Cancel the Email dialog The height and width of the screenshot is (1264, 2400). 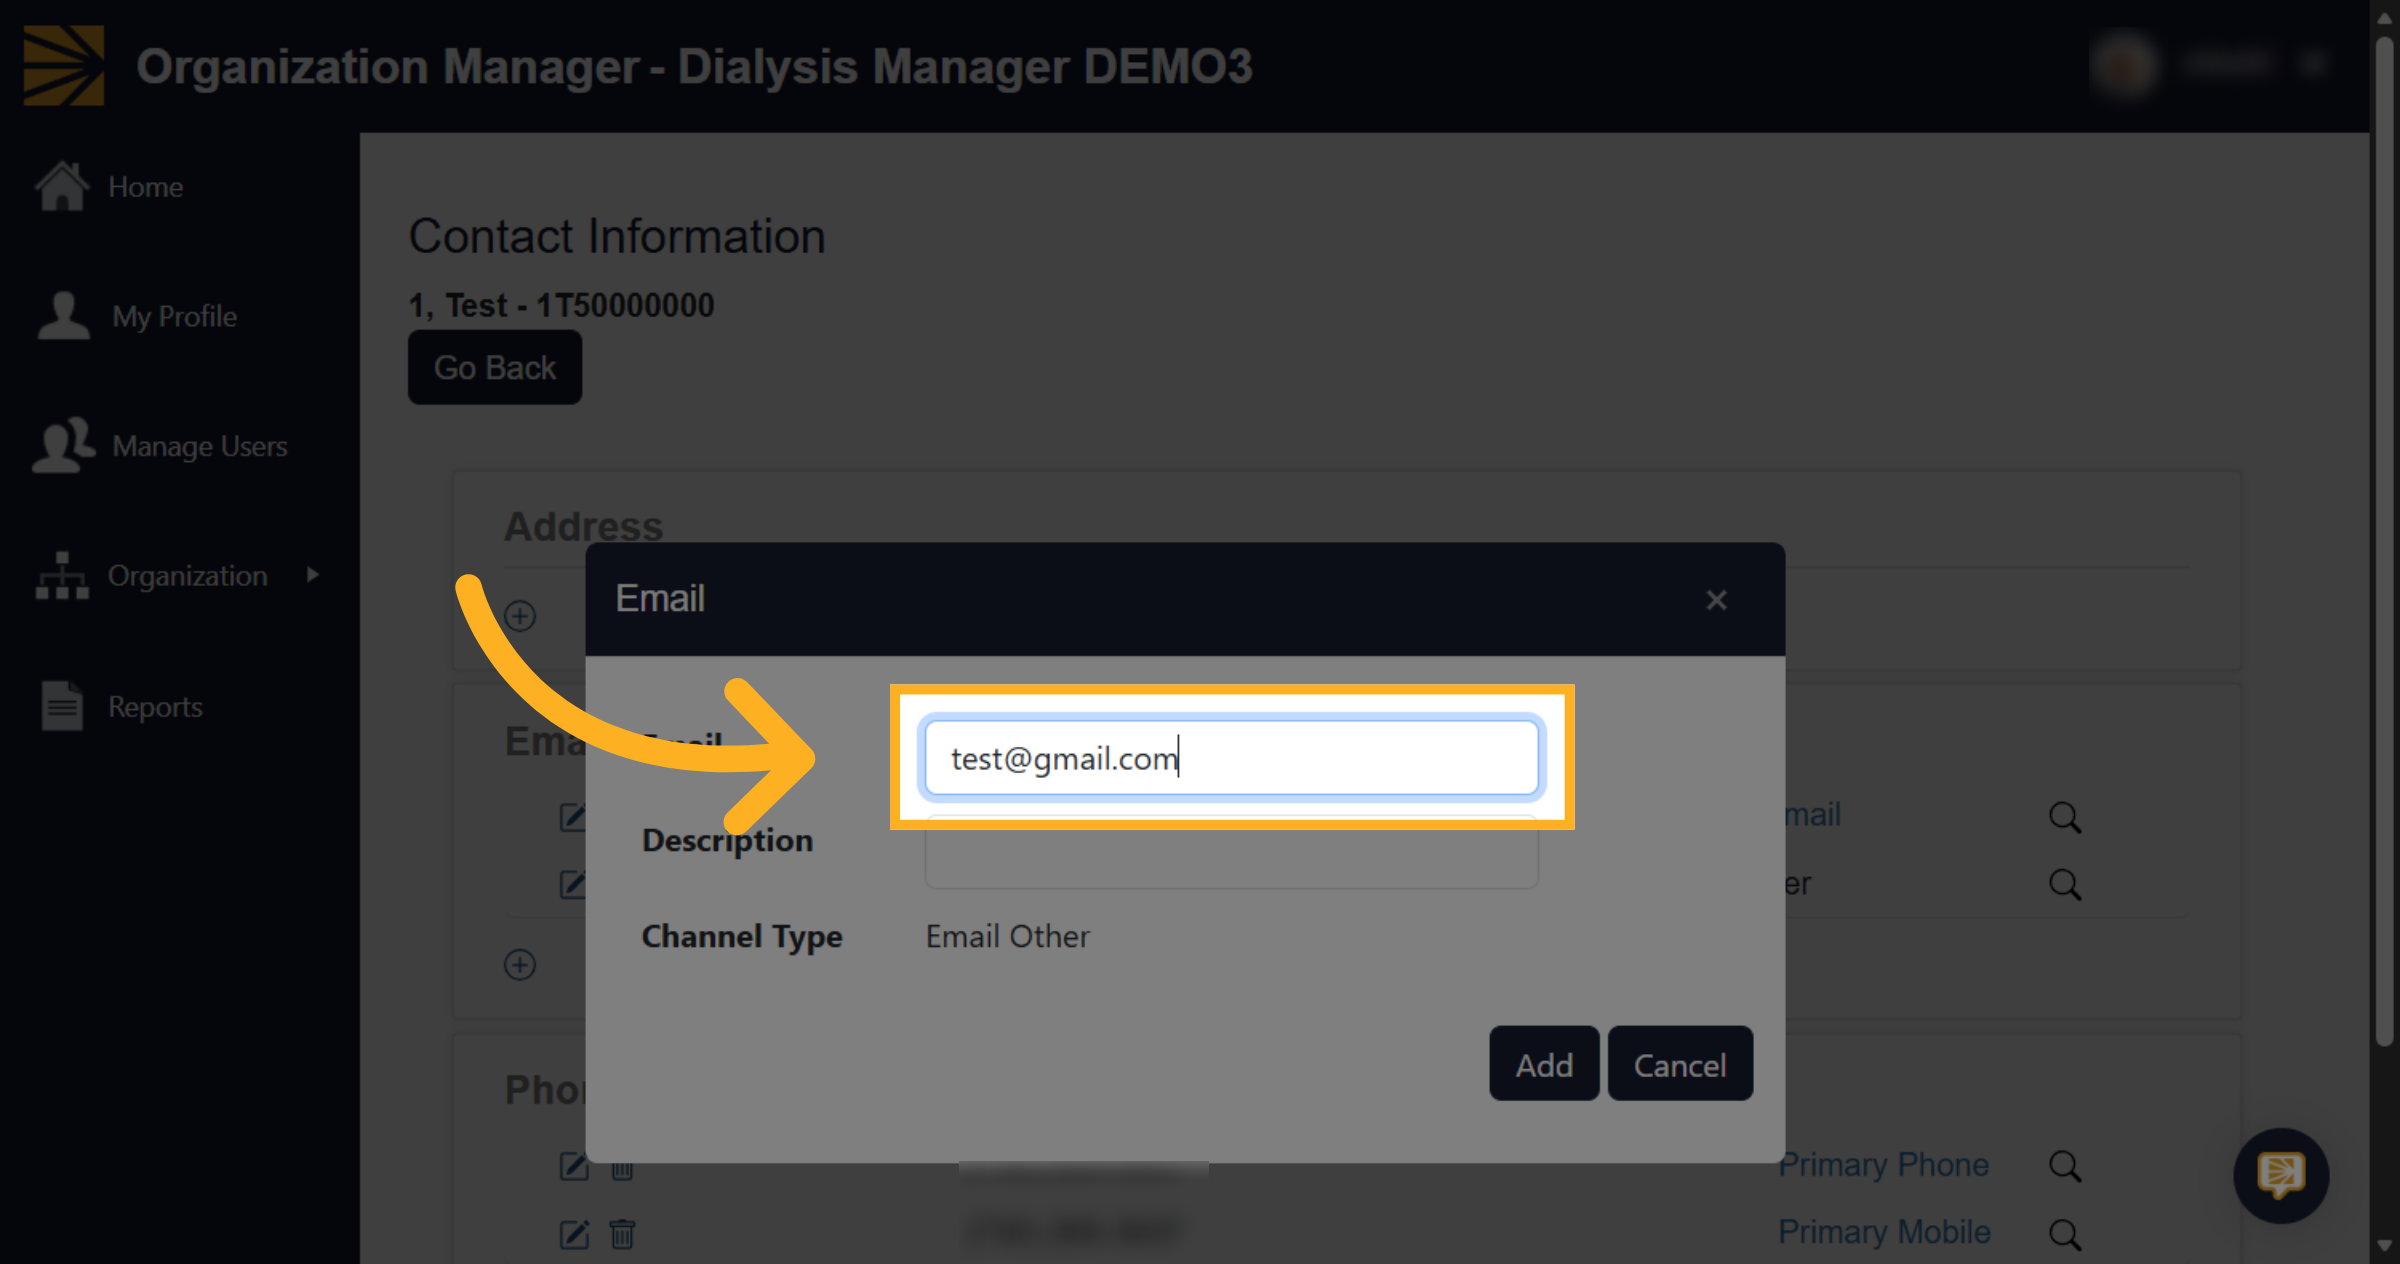tap(1680, 1064)
